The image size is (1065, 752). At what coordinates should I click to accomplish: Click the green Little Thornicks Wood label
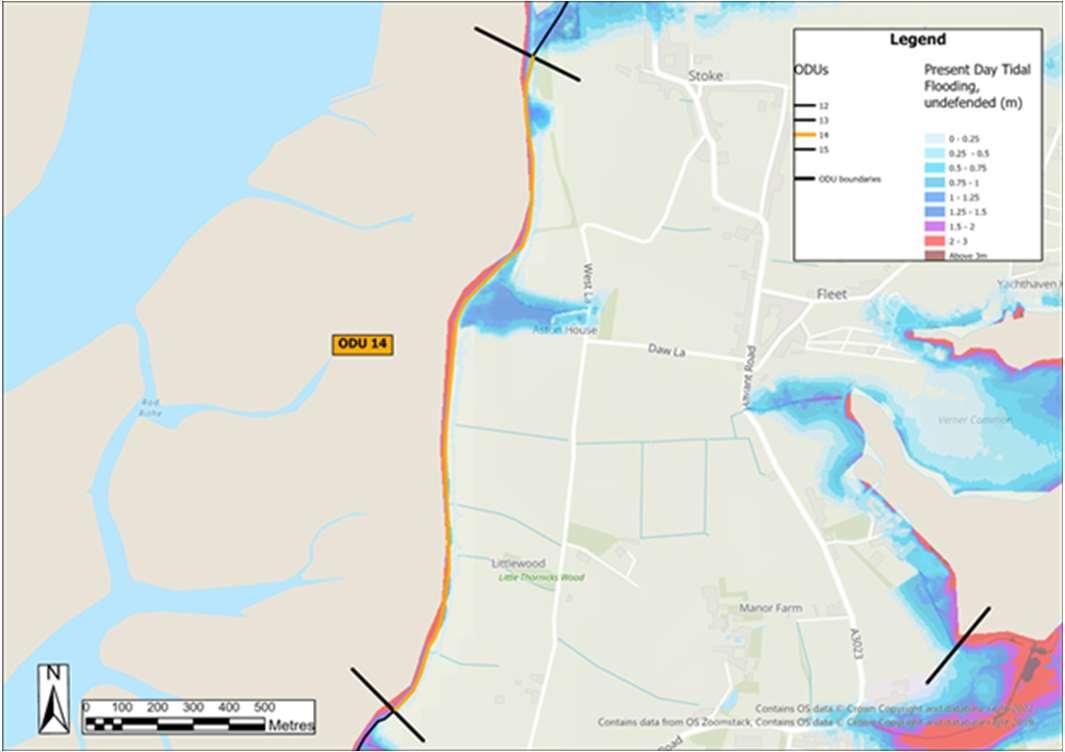pyautogui.click(x=541, y=577)
